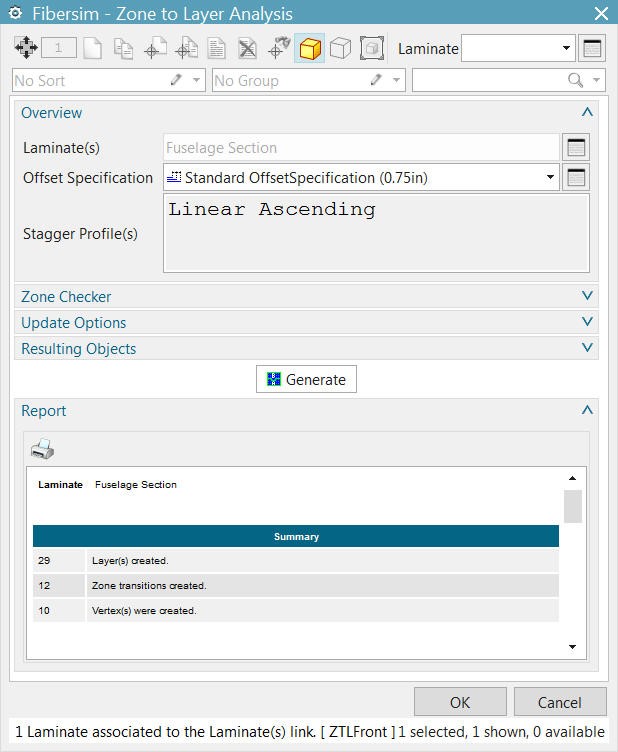The width and height of the screenshot is (618, 752).
Task: Collapse the Overview section
Action: 587,113
